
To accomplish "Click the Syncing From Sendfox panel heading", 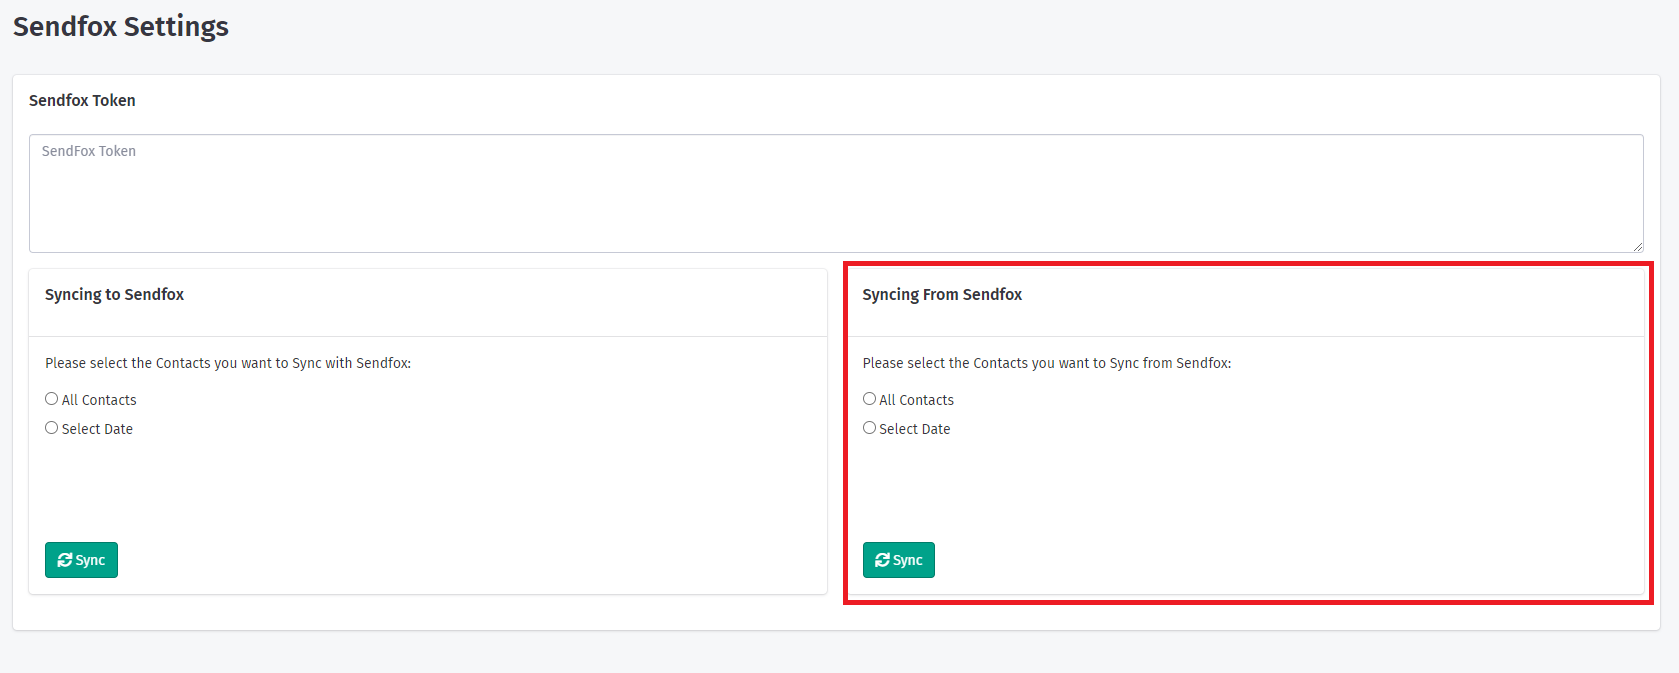I will pos(942,294).
